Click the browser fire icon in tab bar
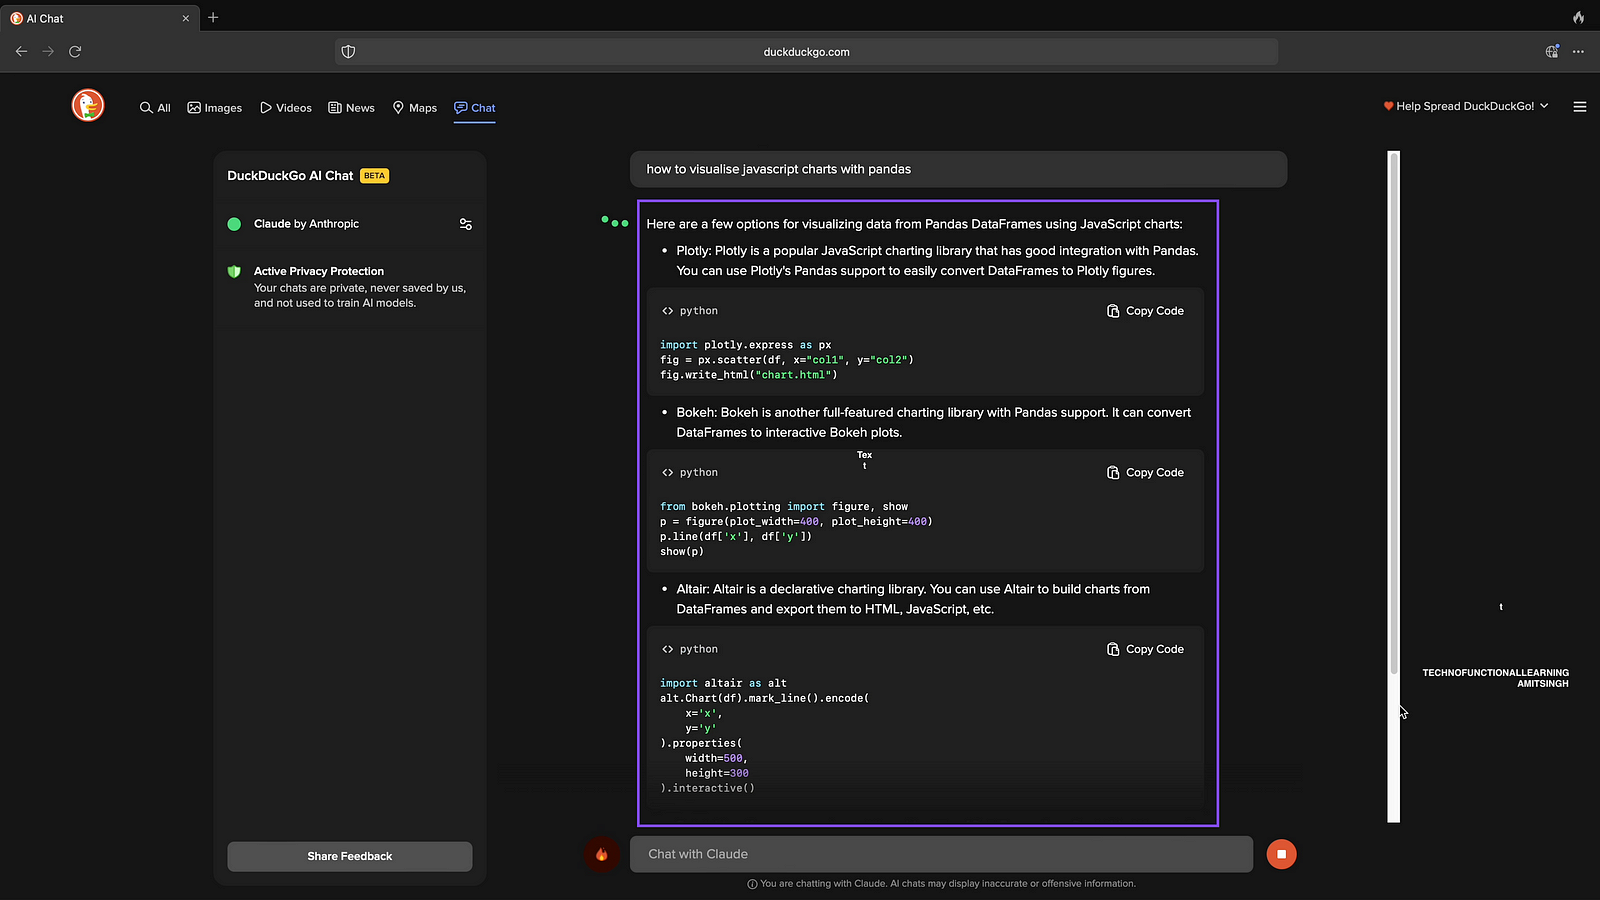Viewport: 1600px width, 900px height. click(1578, 18)
